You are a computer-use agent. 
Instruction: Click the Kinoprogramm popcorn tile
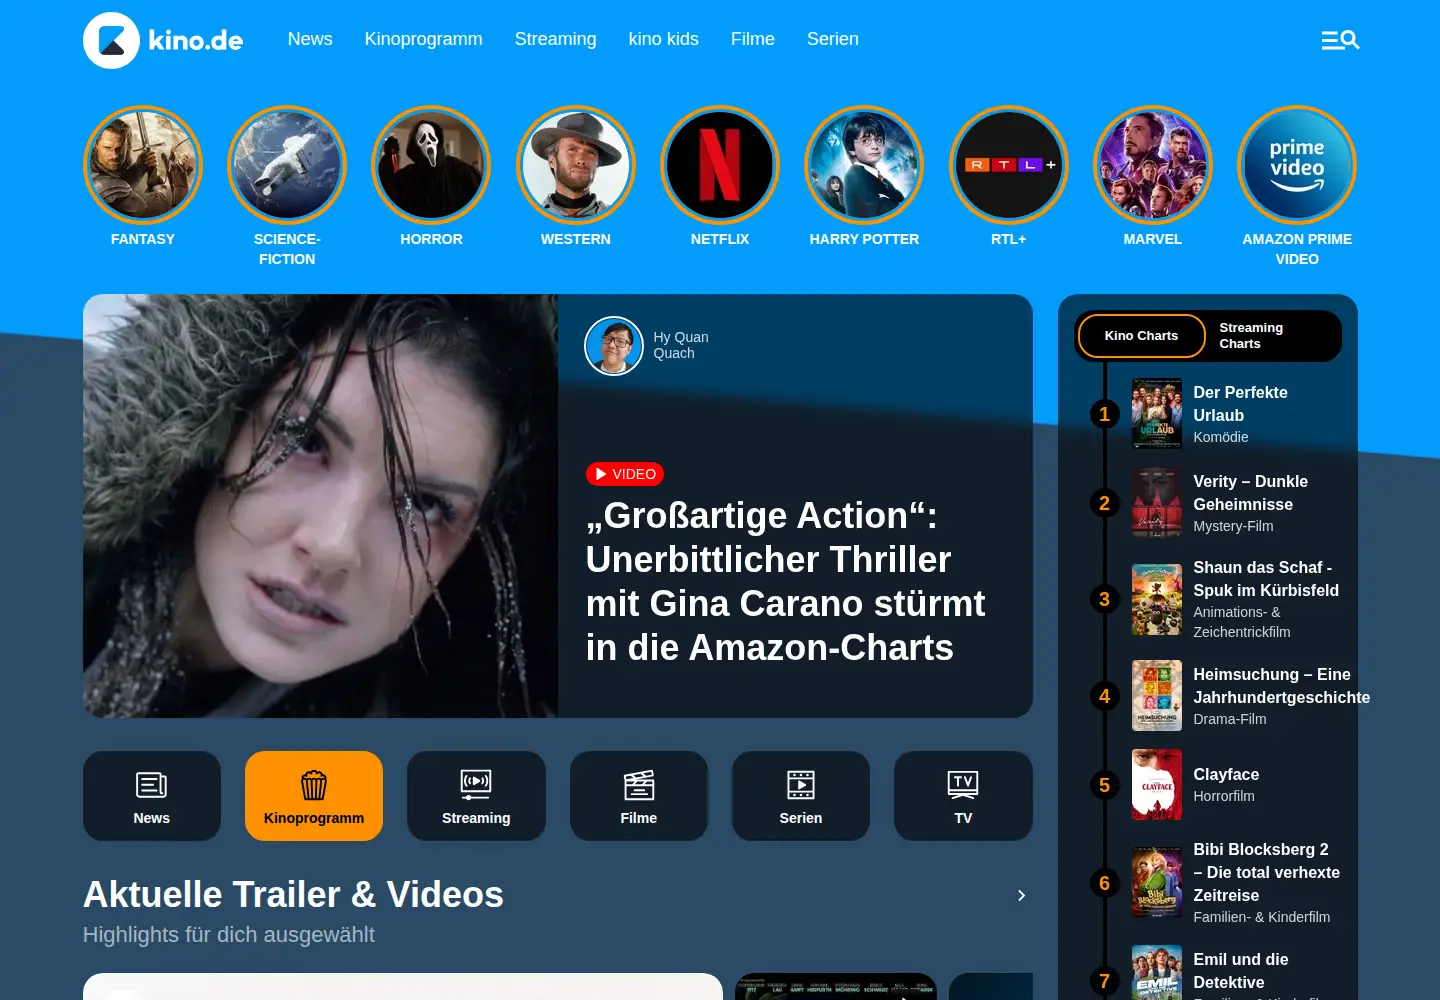click(x=314, y=796)
